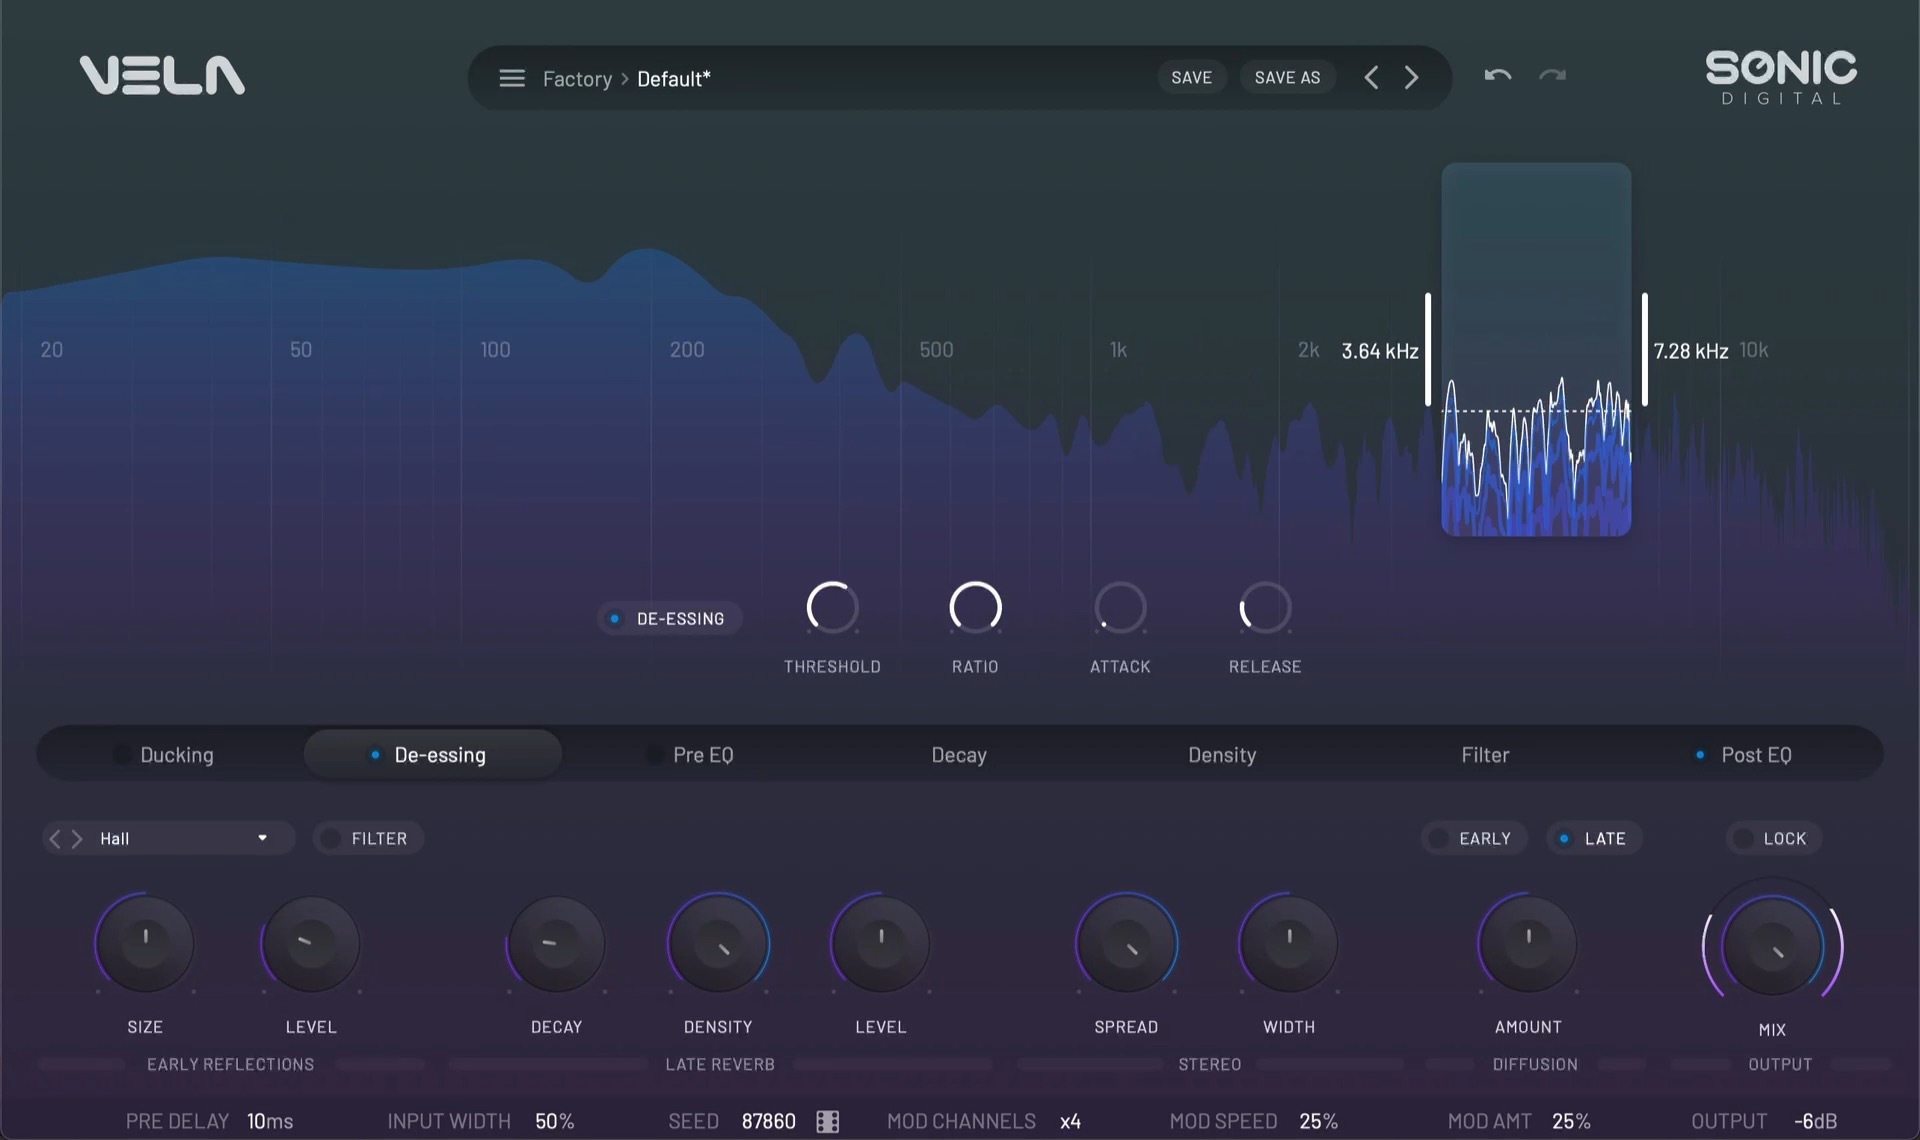Open the Hall reverb type dropdown
Screen dimensions: 1920x1140
[x=183, y=839]
